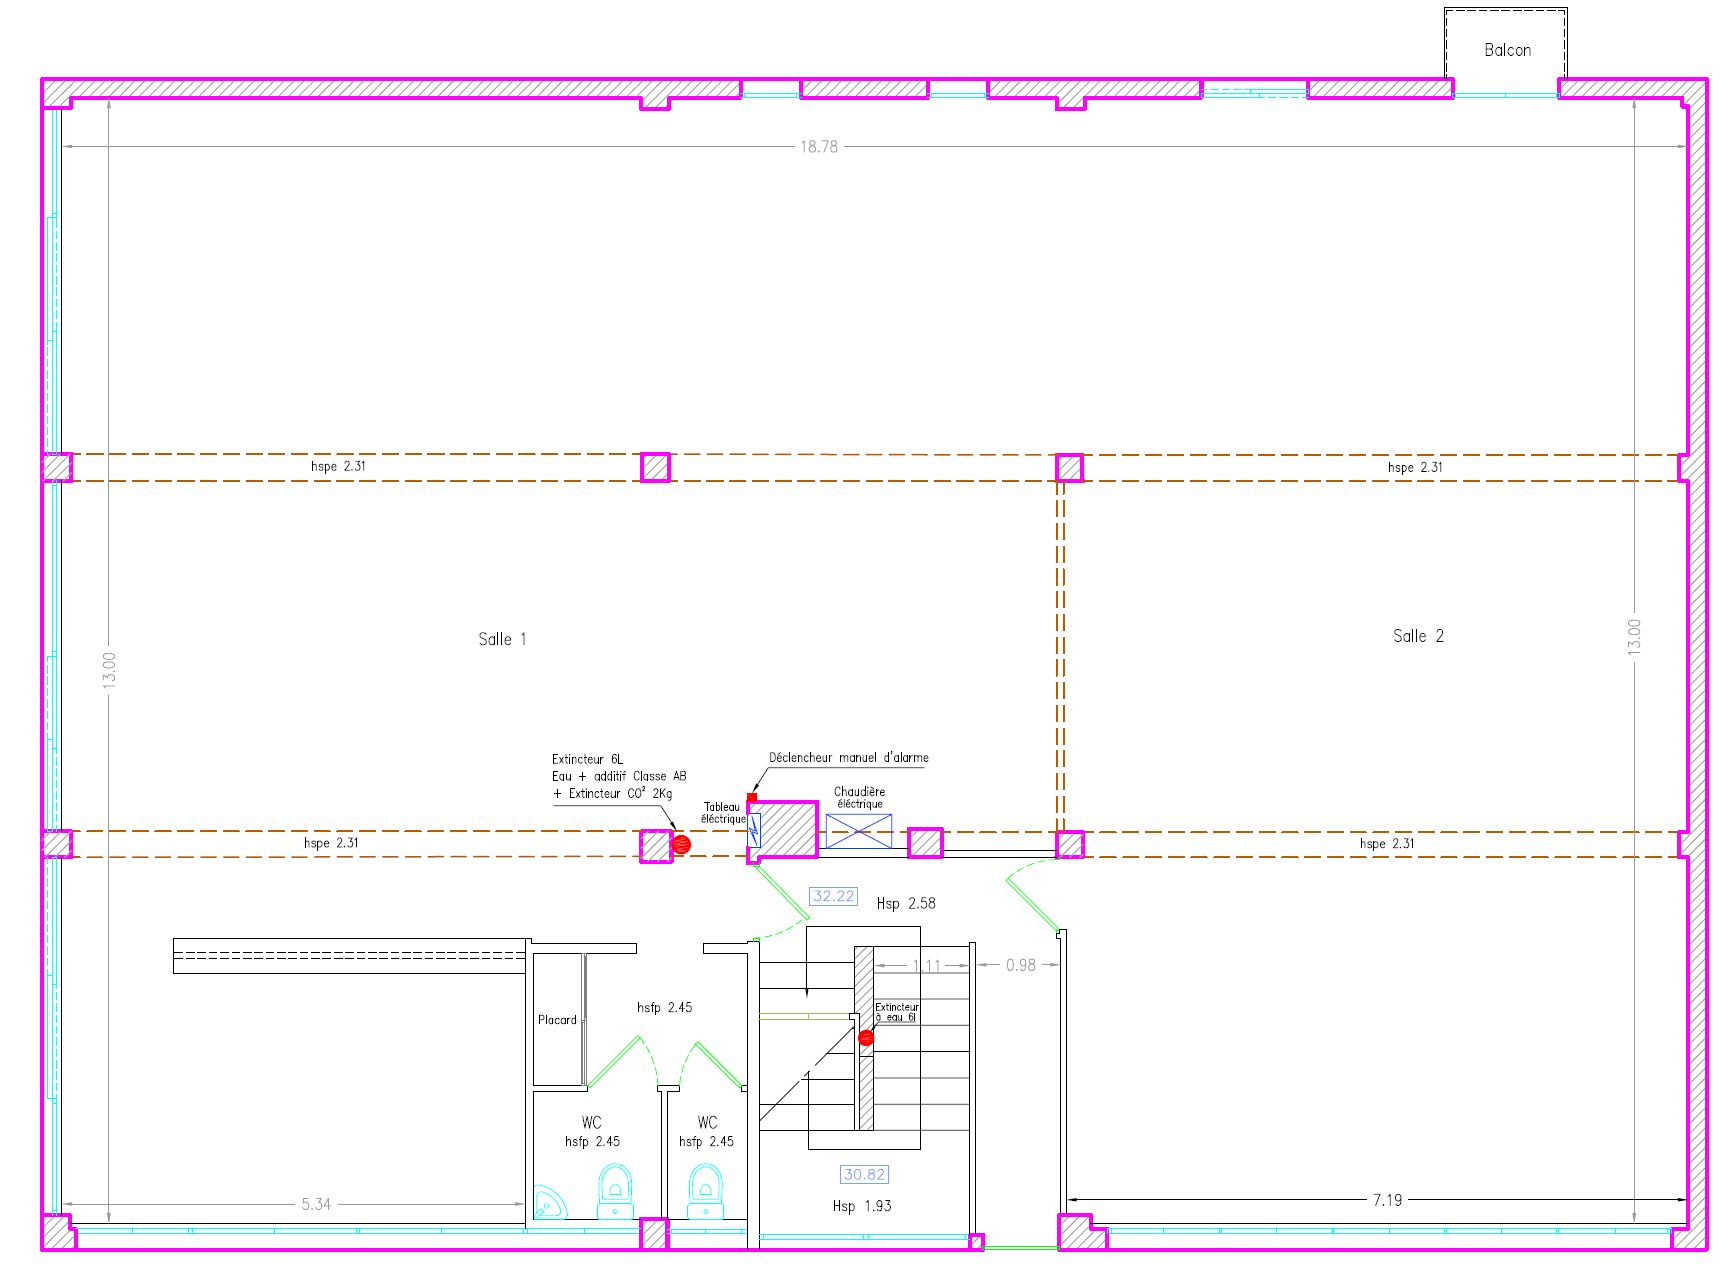The image size is (1728, 1264).
Task: Select the right WC toilet fixture
Action: pos(706,1191)
